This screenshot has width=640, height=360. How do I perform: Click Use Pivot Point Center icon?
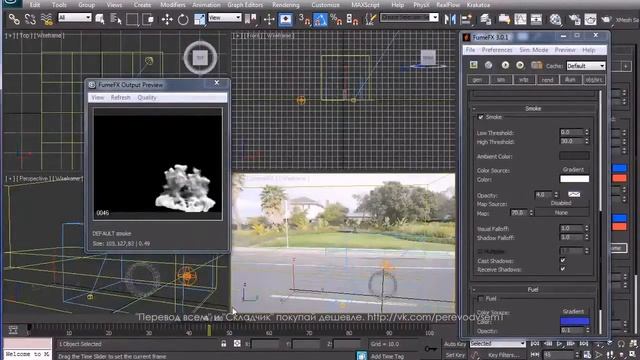(x=251, y=19)
